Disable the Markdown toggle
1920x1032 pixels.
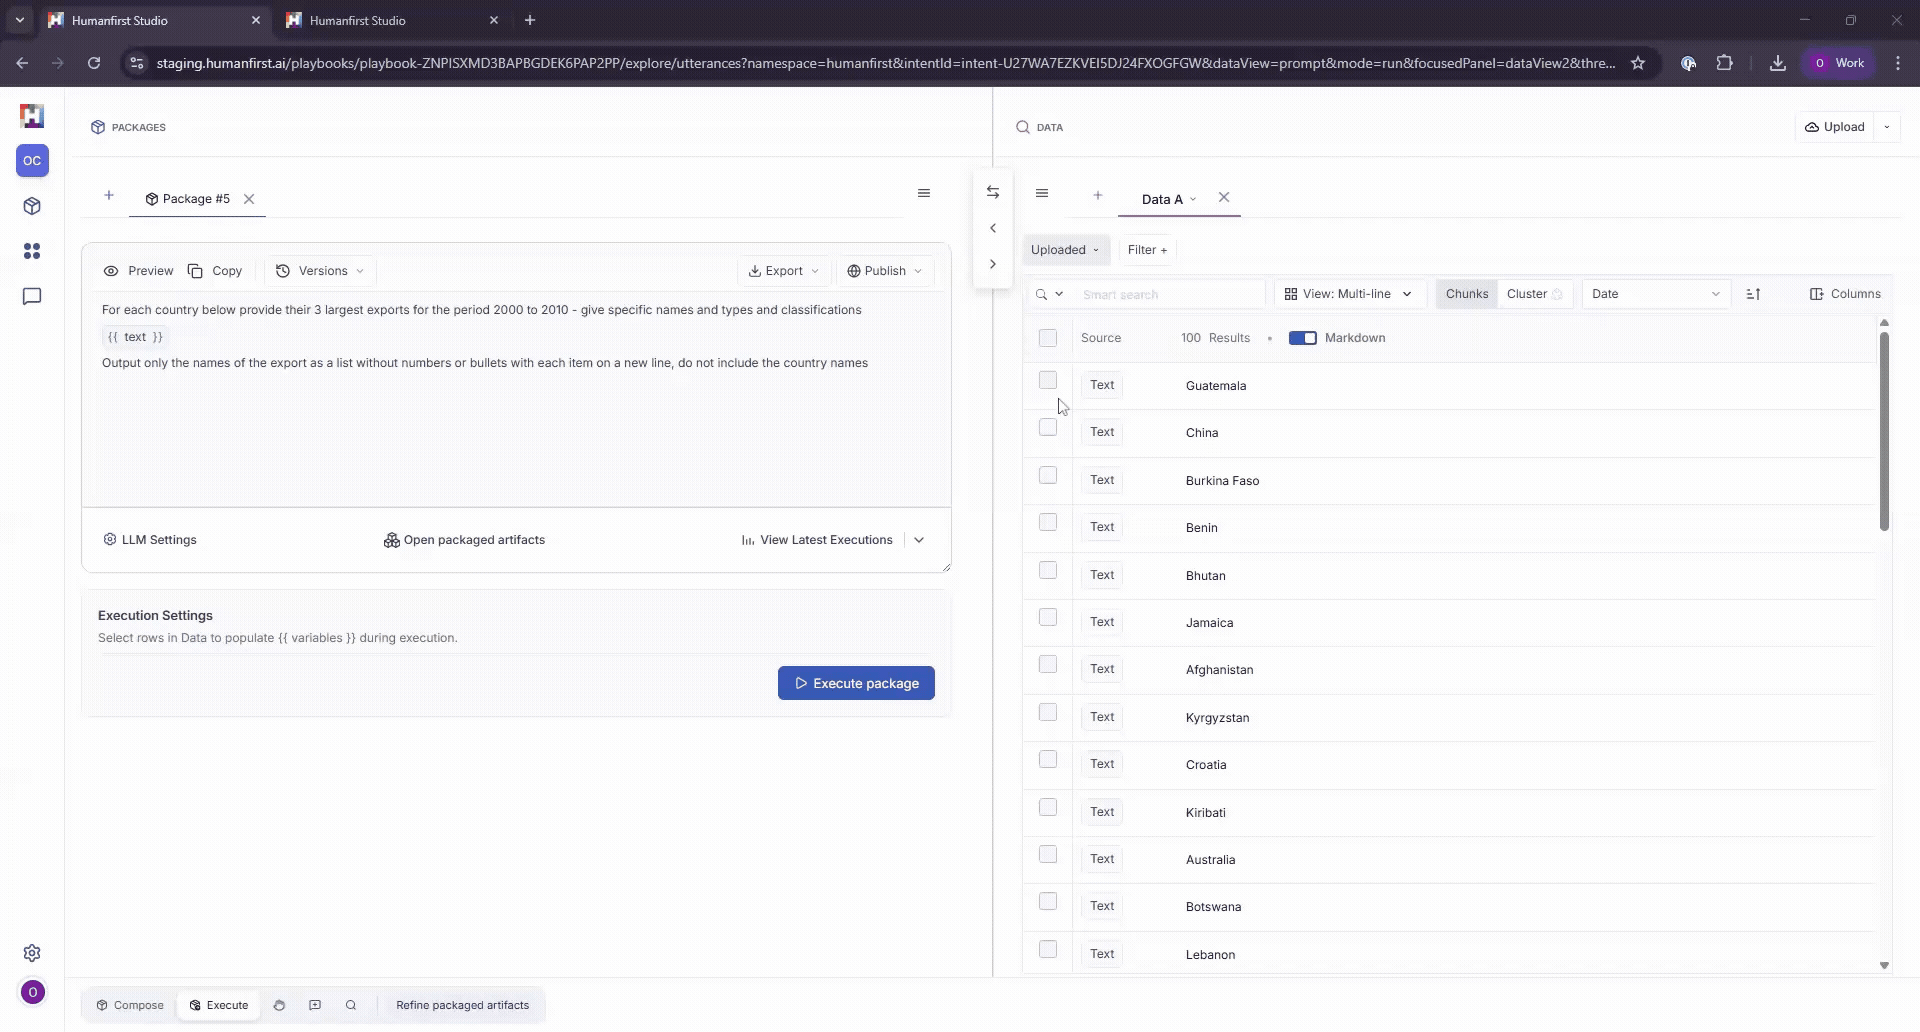(1303, 338)
